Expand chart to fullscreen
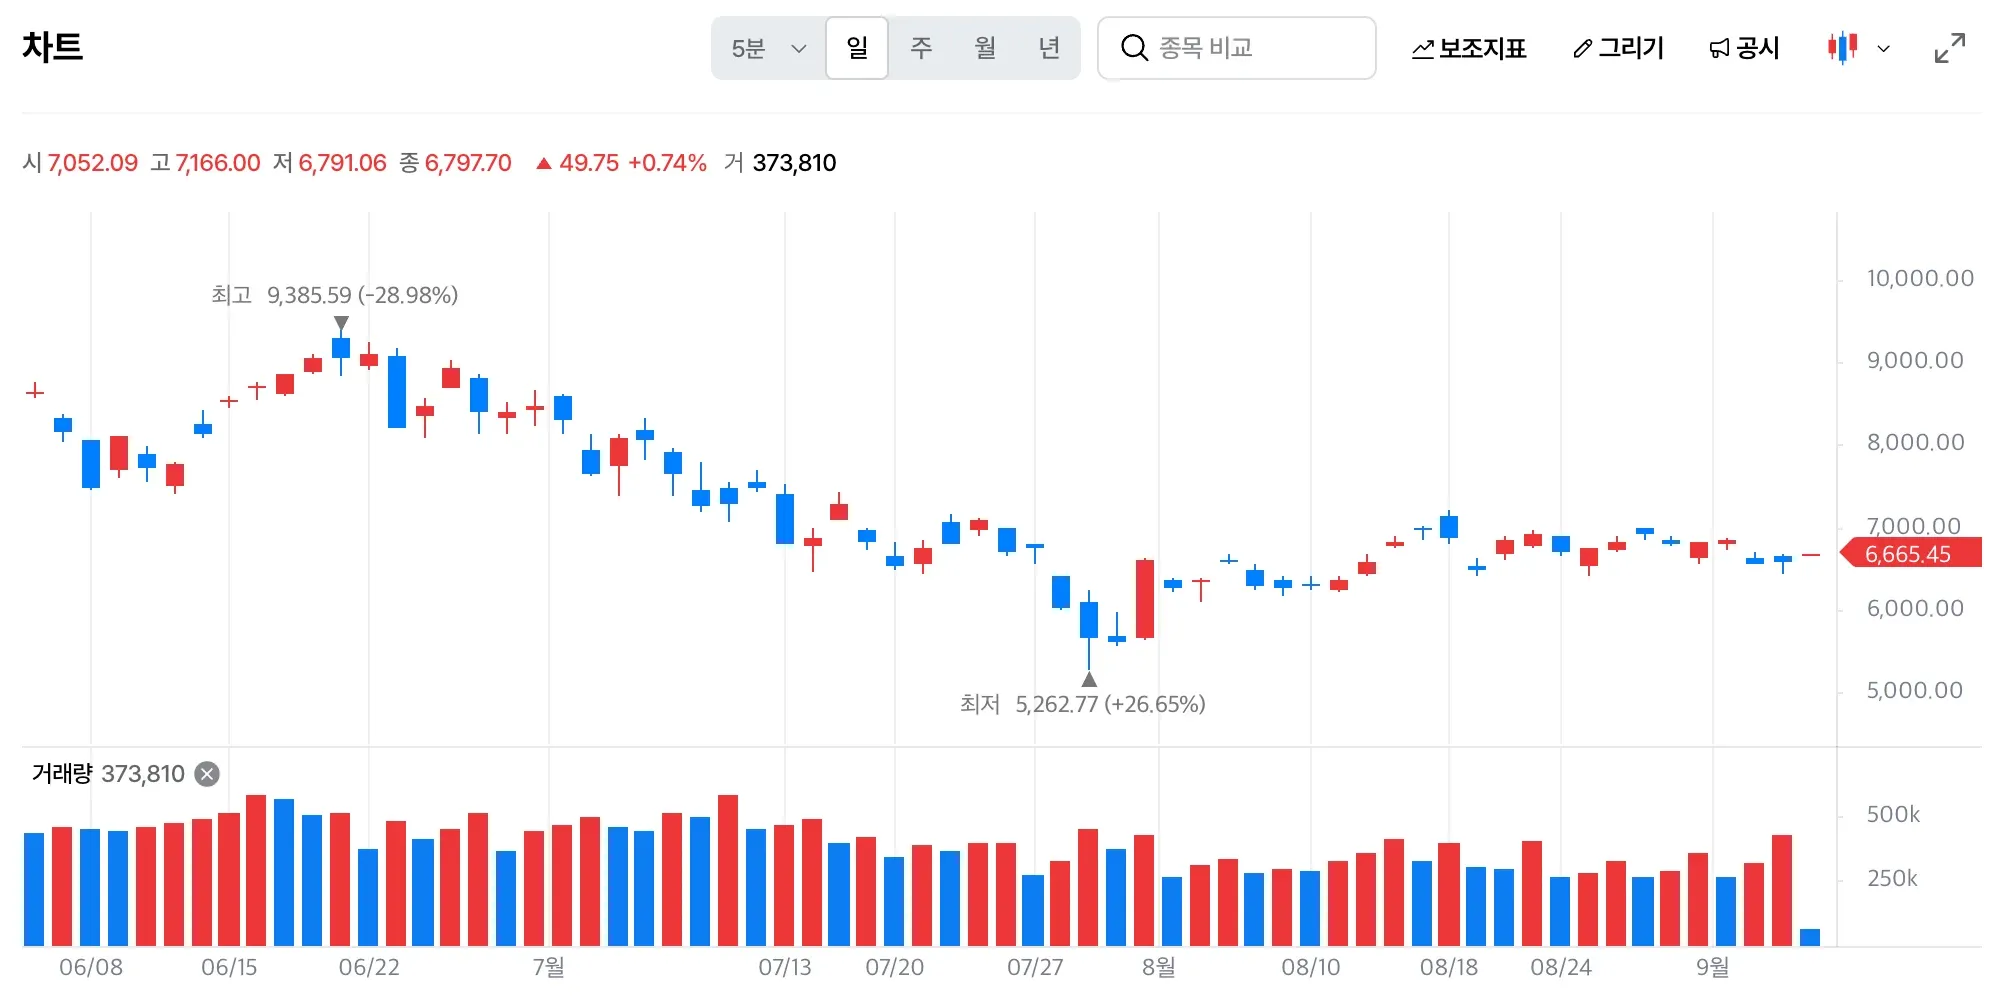Viewport: 1998px width, 1000px height. tap(1949, 48)
